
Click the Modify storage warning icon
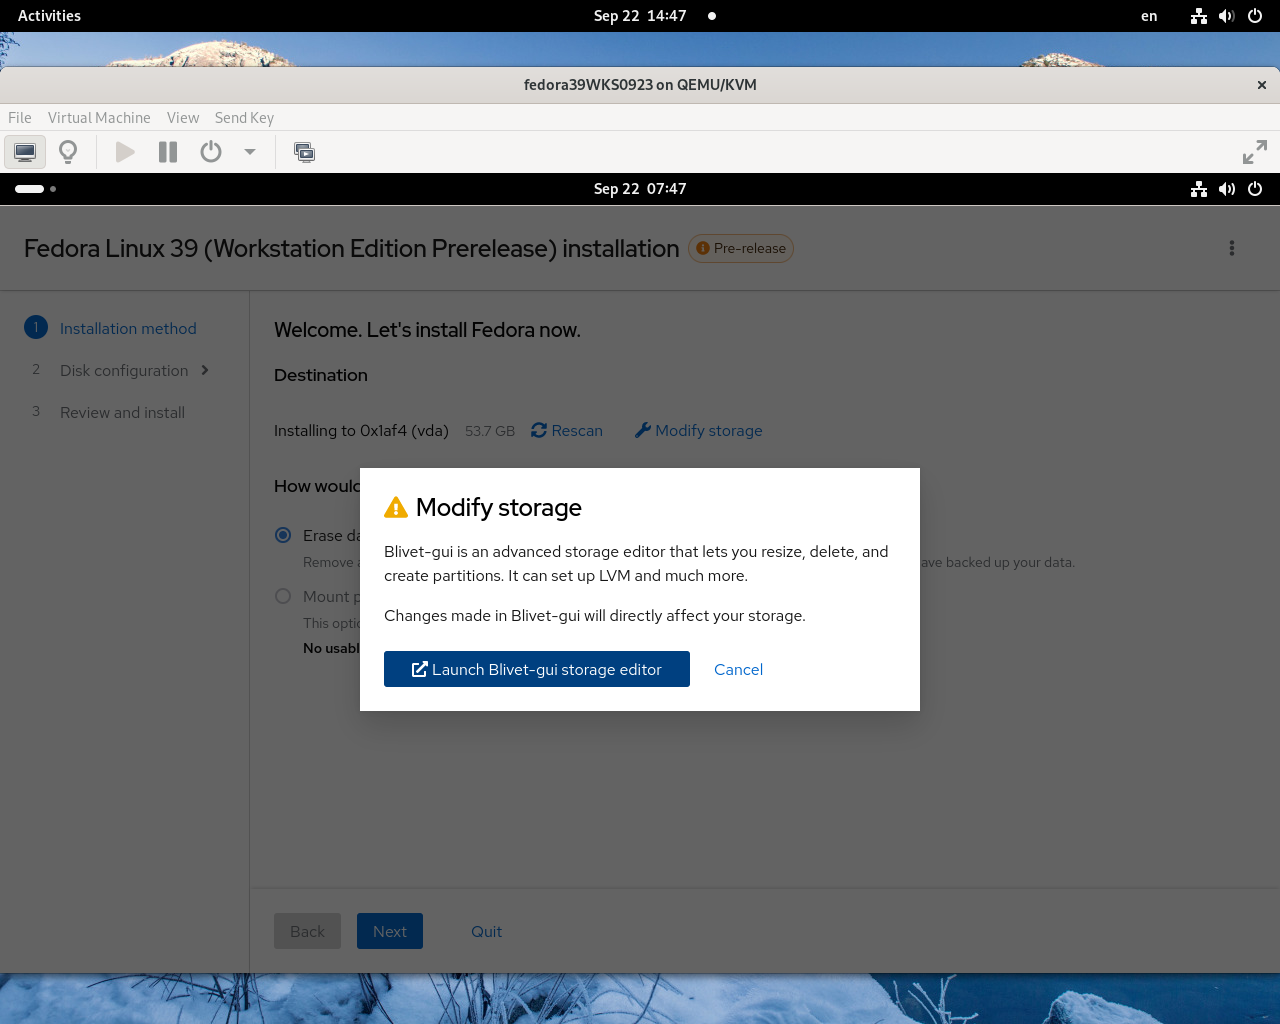[396, 508]
